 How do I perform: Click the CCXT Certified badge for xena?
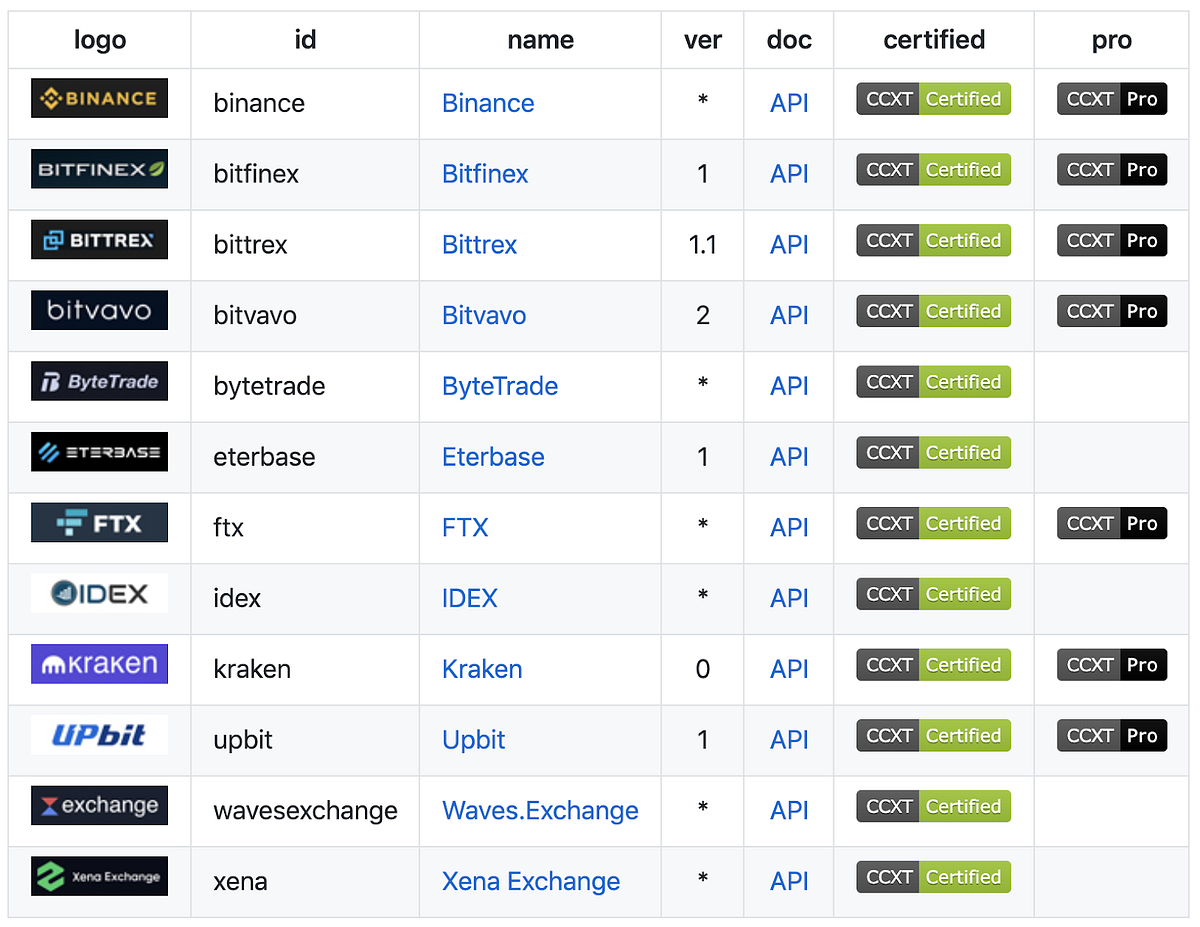coord(933,876)
